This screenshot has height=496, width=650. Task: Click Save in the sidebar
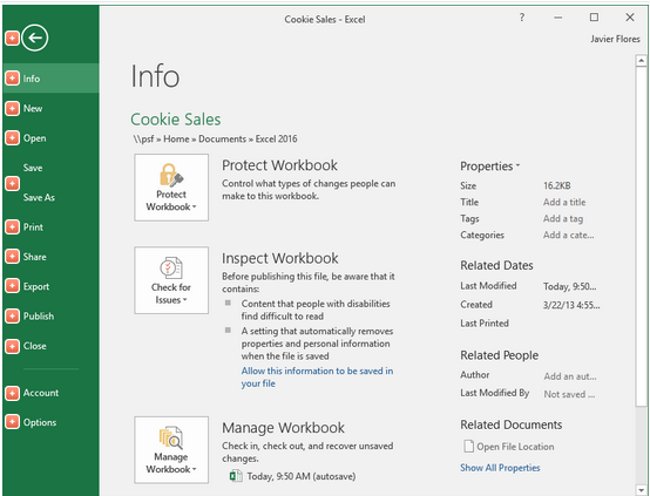coord(33,168)
